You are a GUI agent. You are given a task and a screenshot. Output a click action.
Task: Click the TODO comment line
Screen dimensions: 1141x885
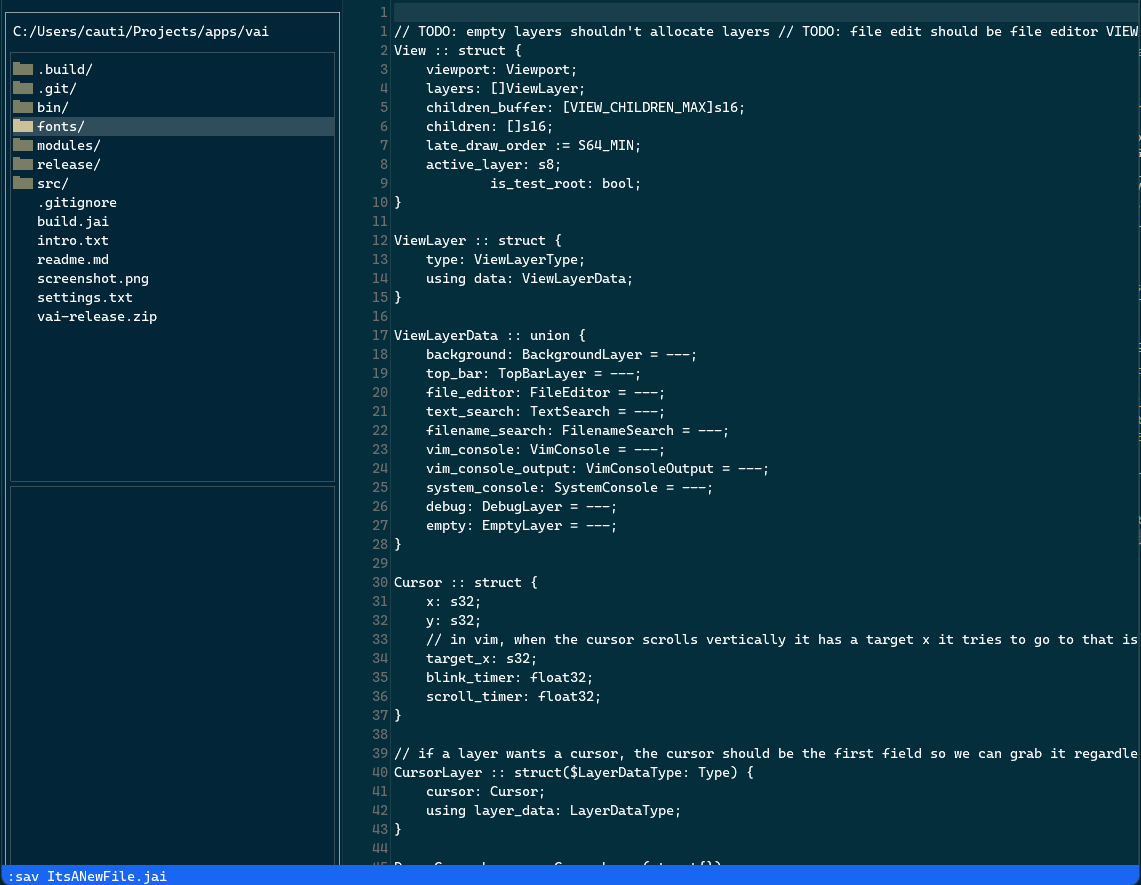click(x=766, y=31)
